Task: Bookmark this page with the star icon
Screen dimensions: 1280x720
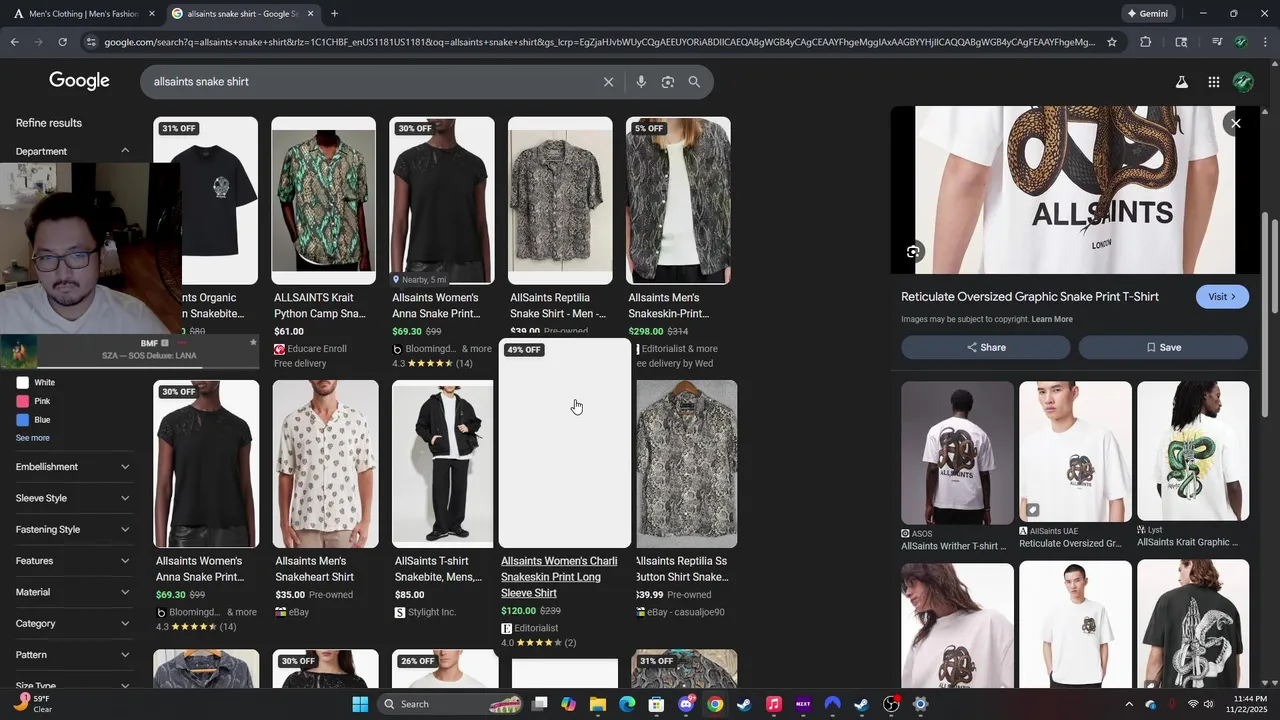Action: tap(1111, 42)
